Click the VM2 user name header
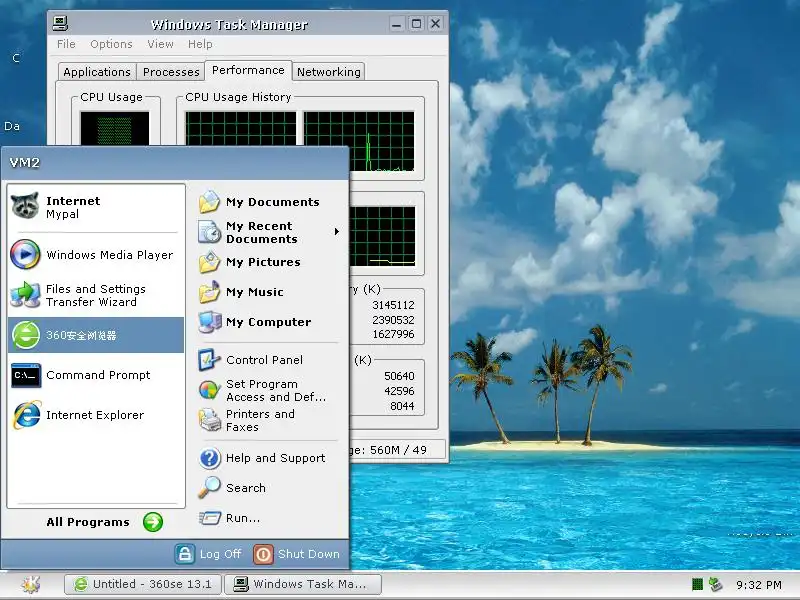This screenshot has width=800, height=600. (x=24, y=163)
